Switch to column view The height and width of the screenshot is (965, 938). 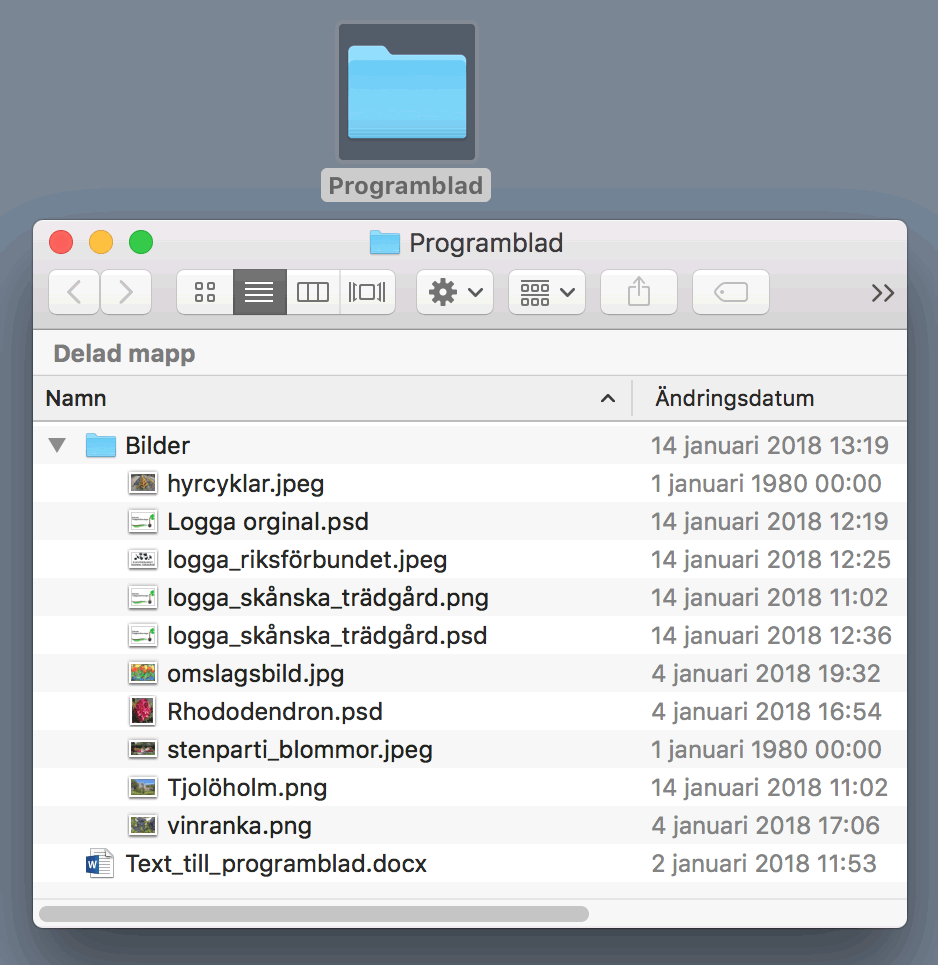313,292
